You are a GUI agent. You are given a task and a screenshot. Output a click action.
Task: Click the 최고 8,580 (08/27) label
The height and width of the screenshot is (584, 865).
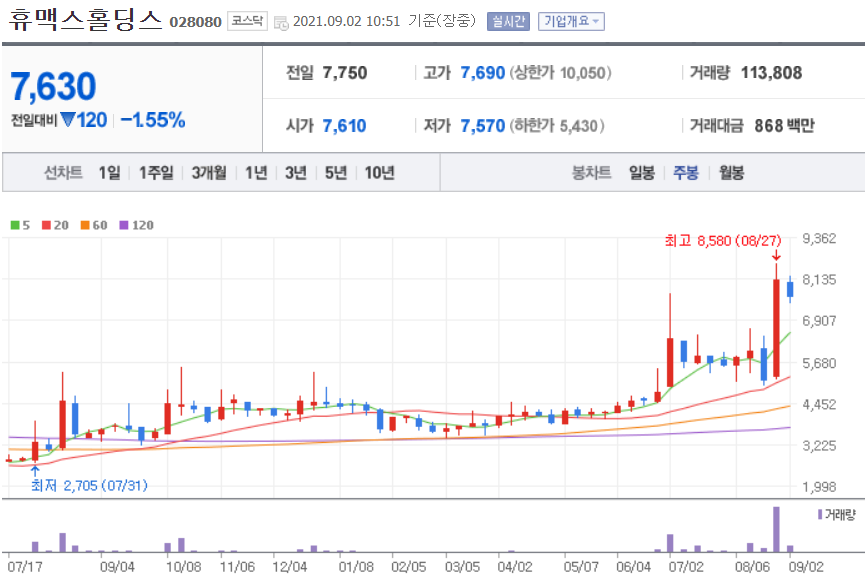point(723,240)
